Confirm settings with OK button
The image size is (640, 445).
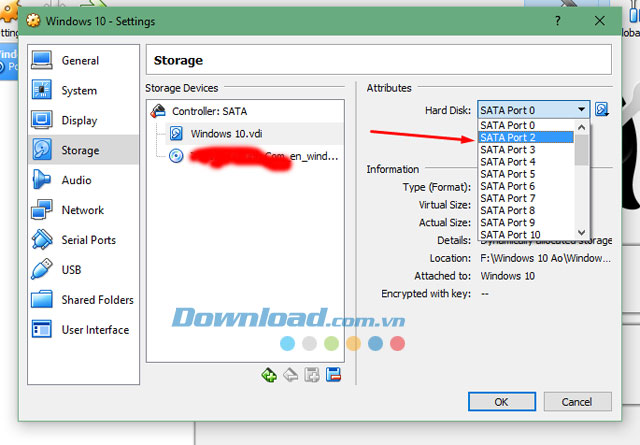(x=502, y=402)
